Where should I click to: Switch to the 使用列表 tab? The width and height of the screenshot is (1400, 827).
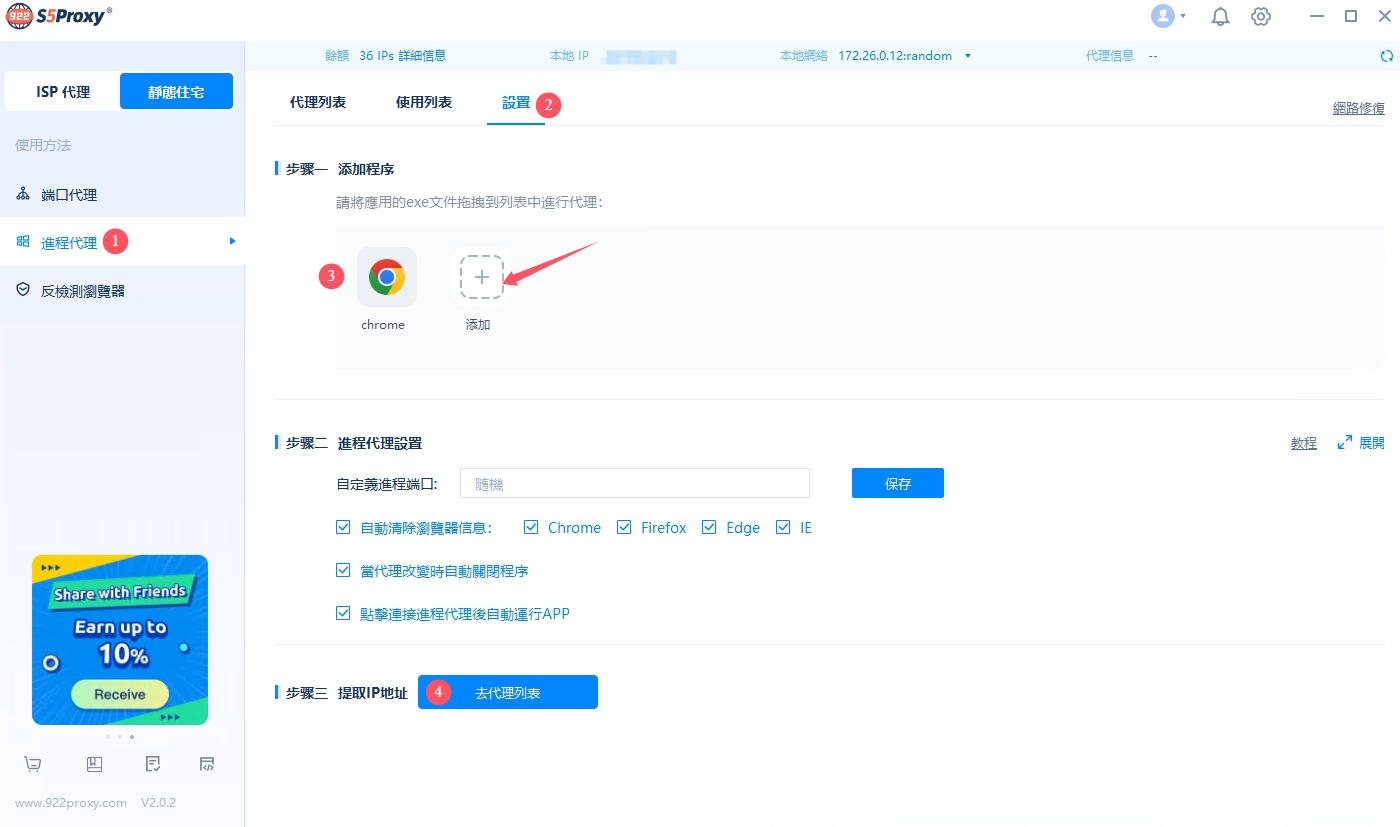pyautogui.click(x=424, y=103)
